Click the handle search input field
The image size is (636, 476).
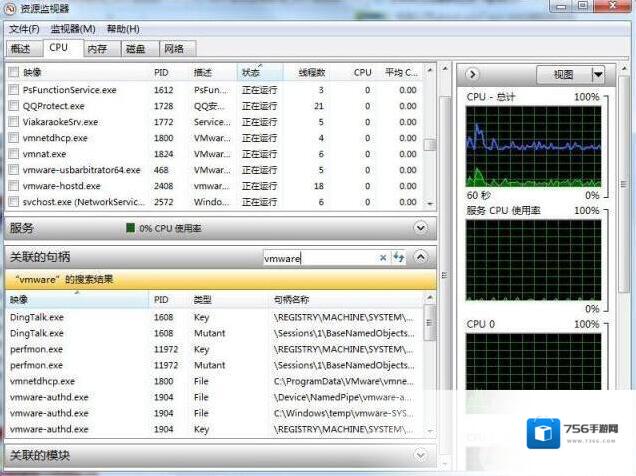pyautogui.click(x=319, y=258)
